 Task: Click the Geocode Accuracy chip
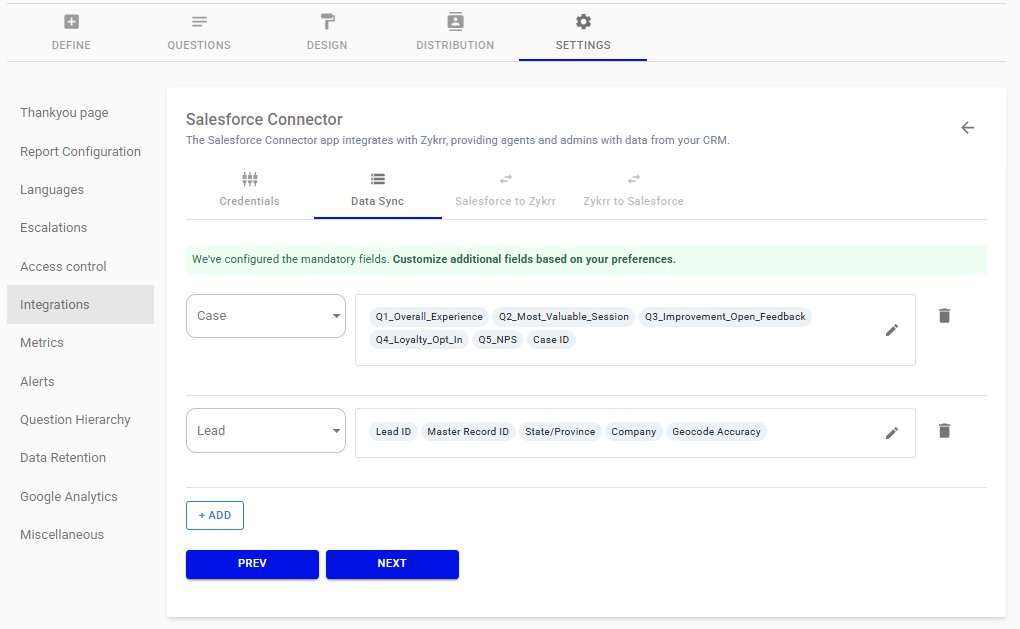[716, 432]
